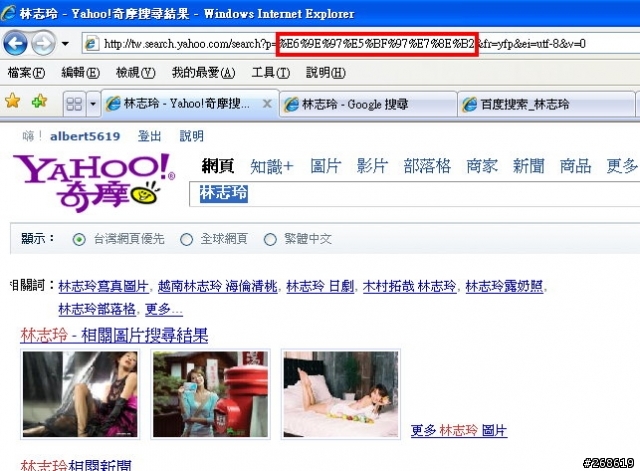Image resolution: width=640 pixels, height=471 pixels.
Task: Open the 我的最愛(A) menu
Action: 203,73
